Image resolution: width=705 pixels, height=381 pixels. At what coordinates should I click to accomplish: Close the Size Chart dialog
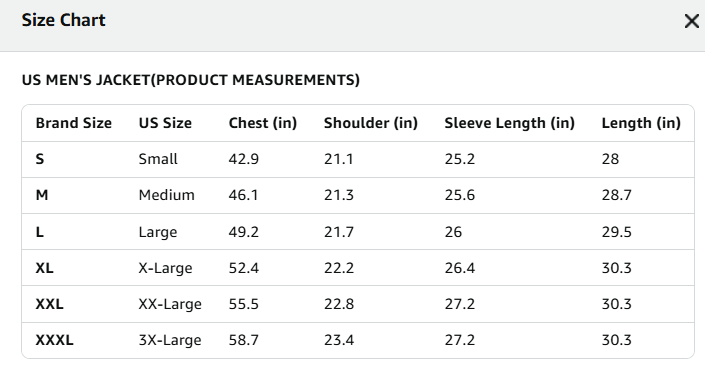(x=692, y=21)
